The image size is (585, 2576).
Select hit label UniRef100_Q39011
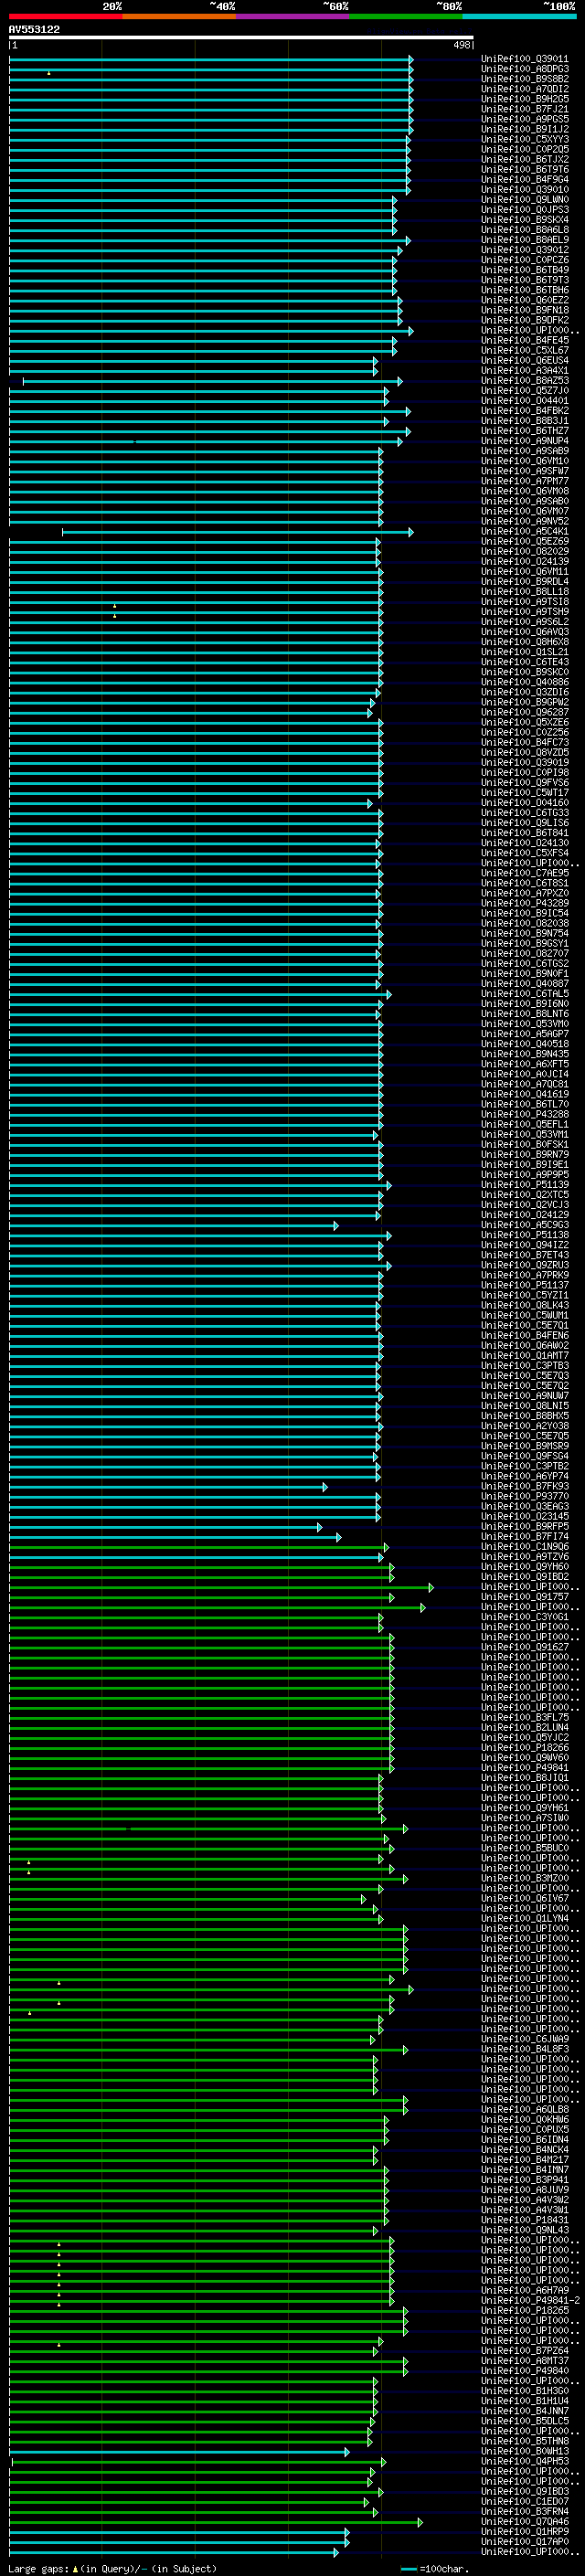point(525,59)
